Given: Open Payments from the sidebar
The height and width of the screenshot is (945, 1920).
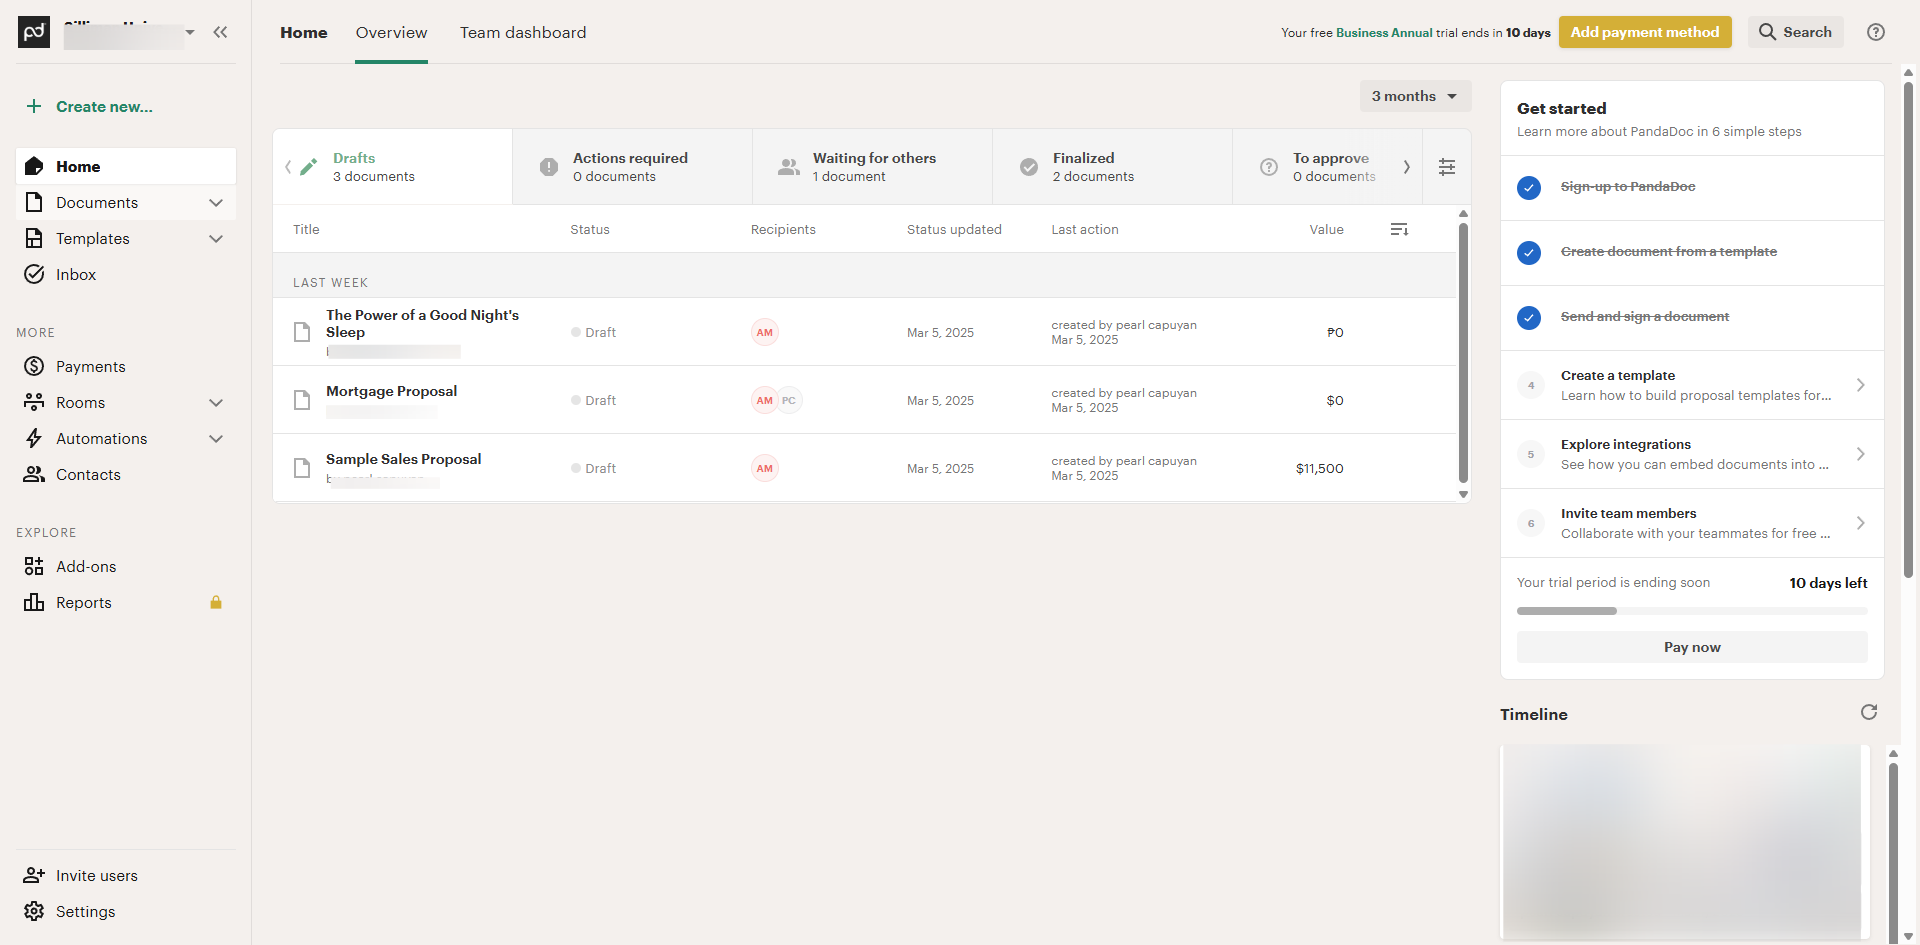Looking at the screenshot, I should pos(90,367).
